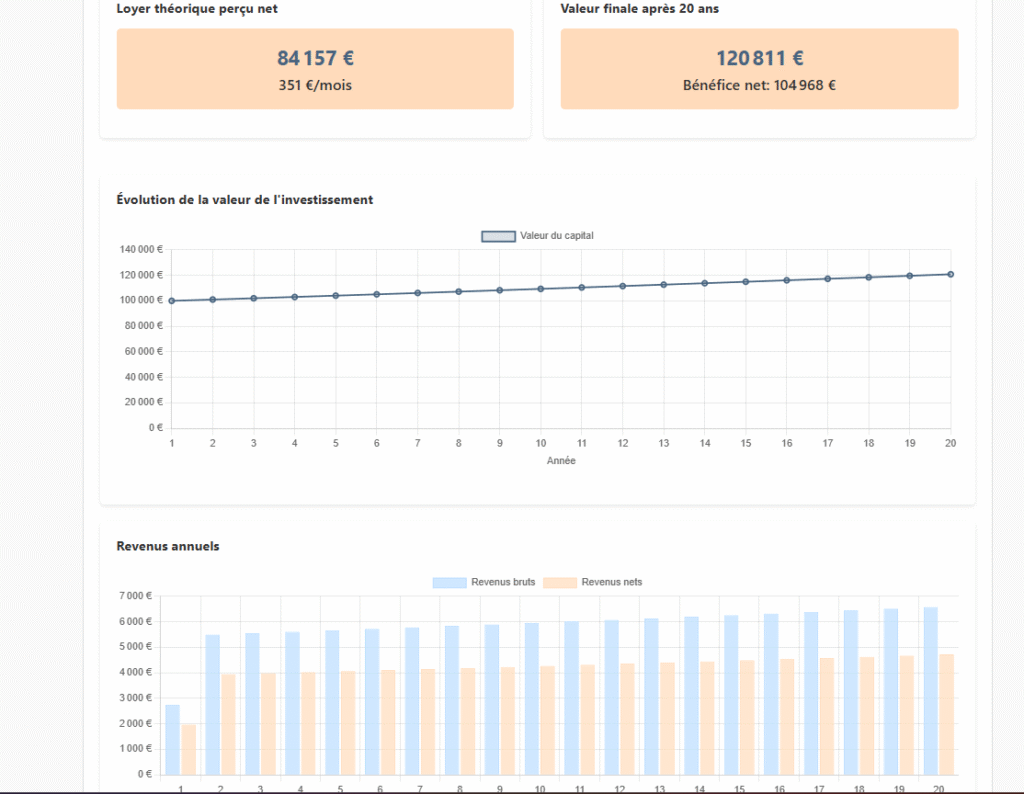Select the year 1 point on capital line

point(172,301)
